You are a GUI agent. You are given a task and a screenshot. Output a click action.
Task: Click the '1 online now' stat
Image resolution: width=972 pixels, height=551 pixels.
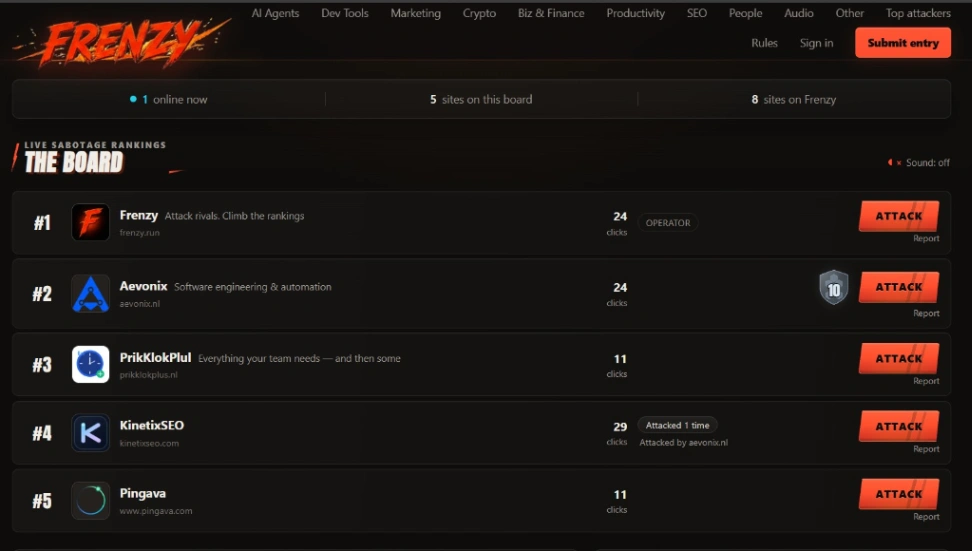169,99
